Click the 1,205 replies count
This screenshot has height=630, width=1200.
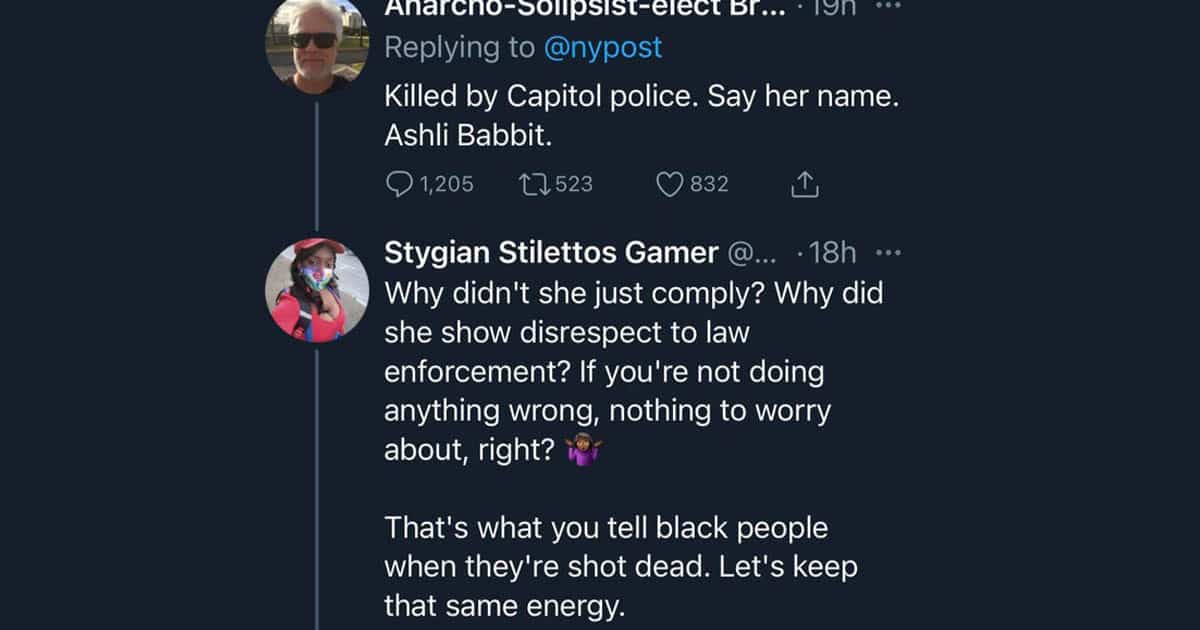coord(444,184)
